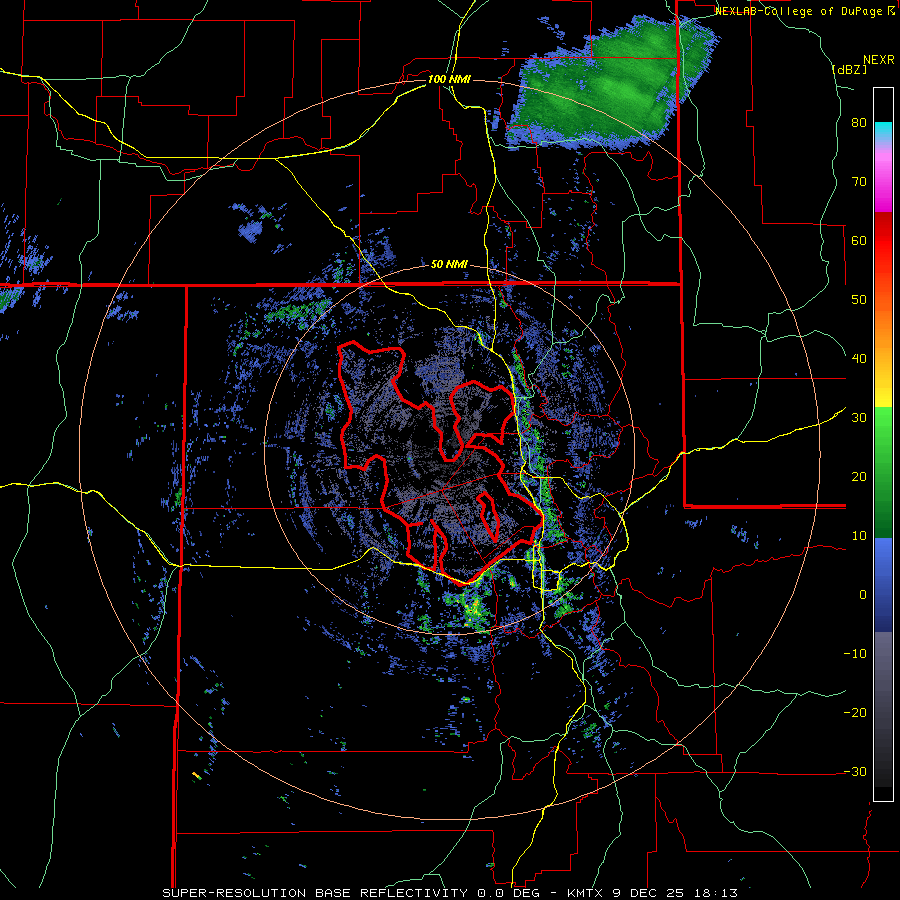Click the 20 value on the dBZ scale
The width and height of the screenshot is (900, 900).
pyautogui.click(x=859, y=476)
